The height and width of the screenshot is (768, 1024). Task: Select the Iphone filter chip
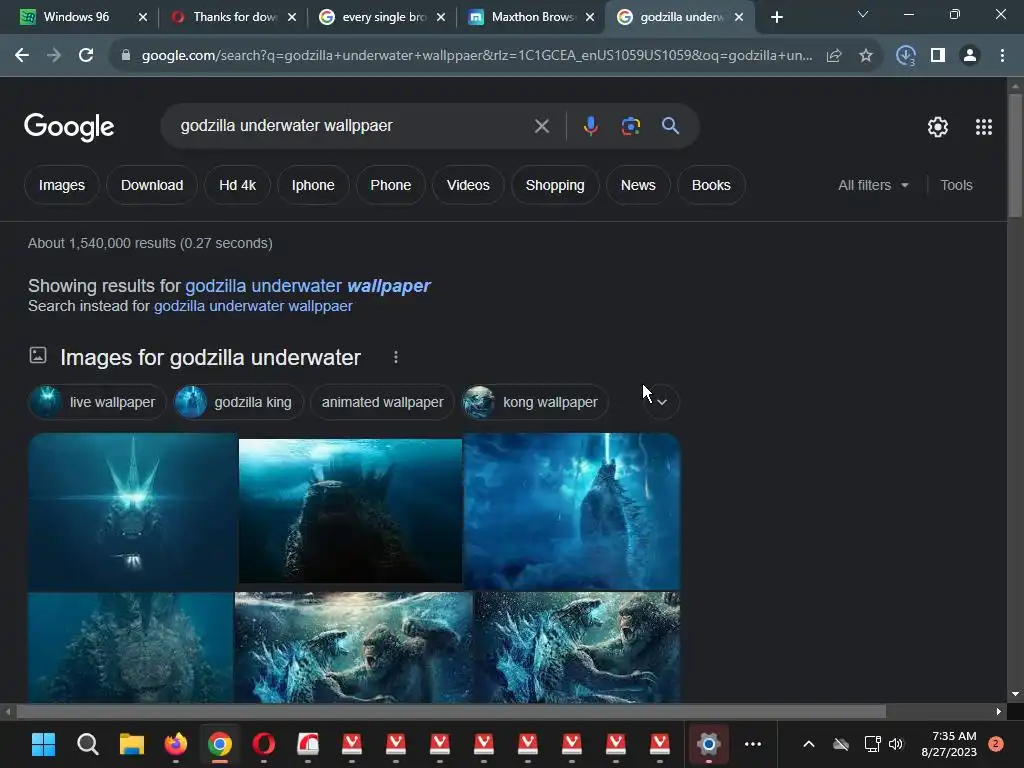(313, 185)
